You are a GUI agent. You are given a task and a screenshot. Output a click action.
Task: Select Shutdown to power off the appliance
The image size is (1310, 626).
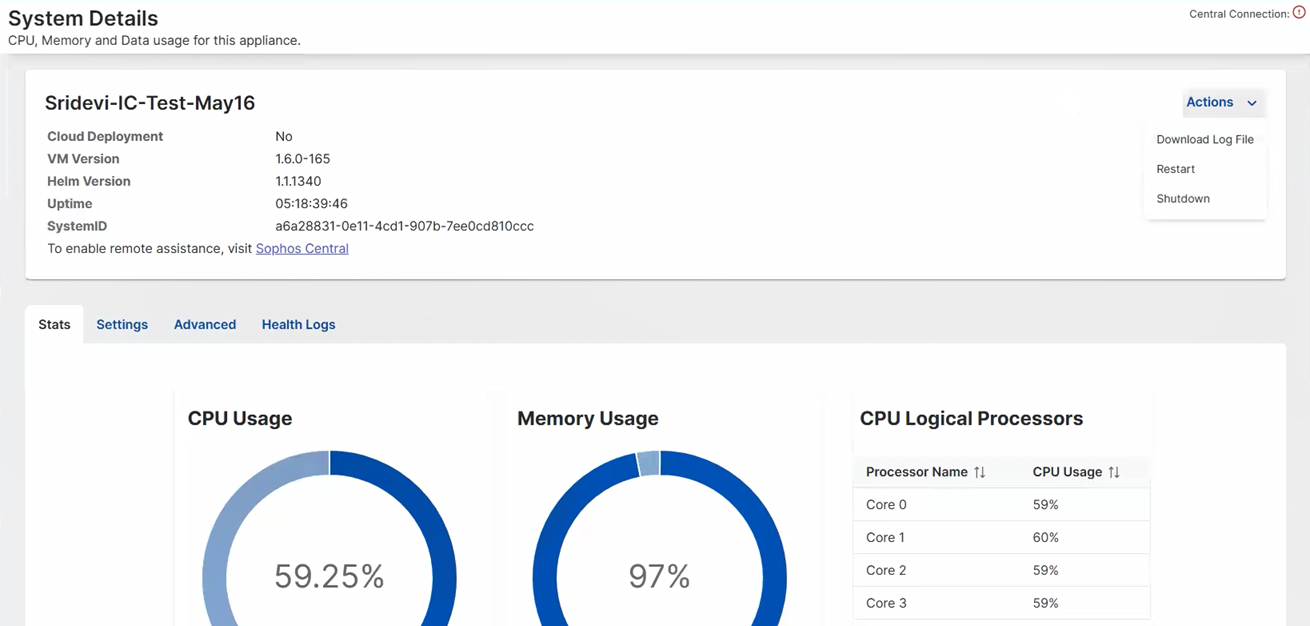(x=1182, y=198)
